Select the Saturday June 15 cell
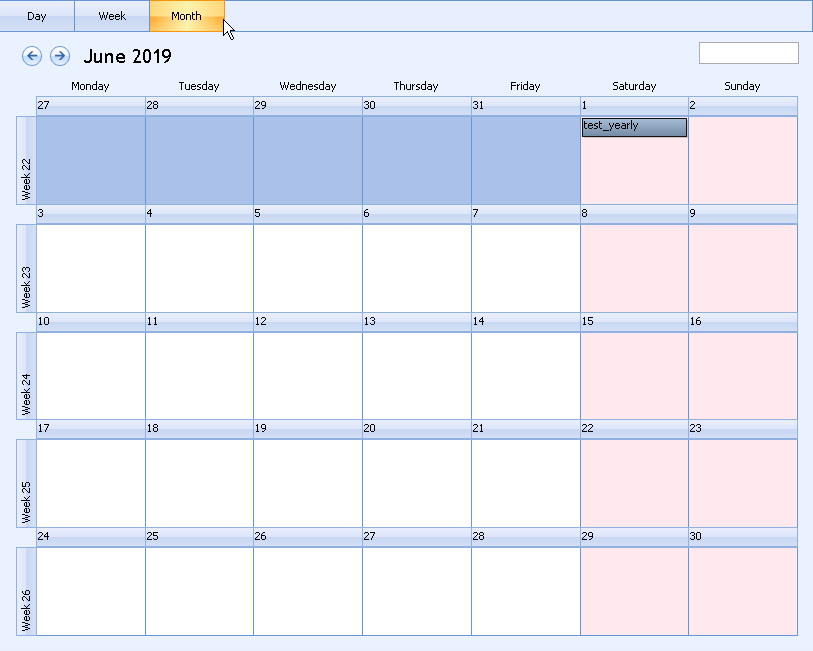813x651 pixels. point(634,376)
